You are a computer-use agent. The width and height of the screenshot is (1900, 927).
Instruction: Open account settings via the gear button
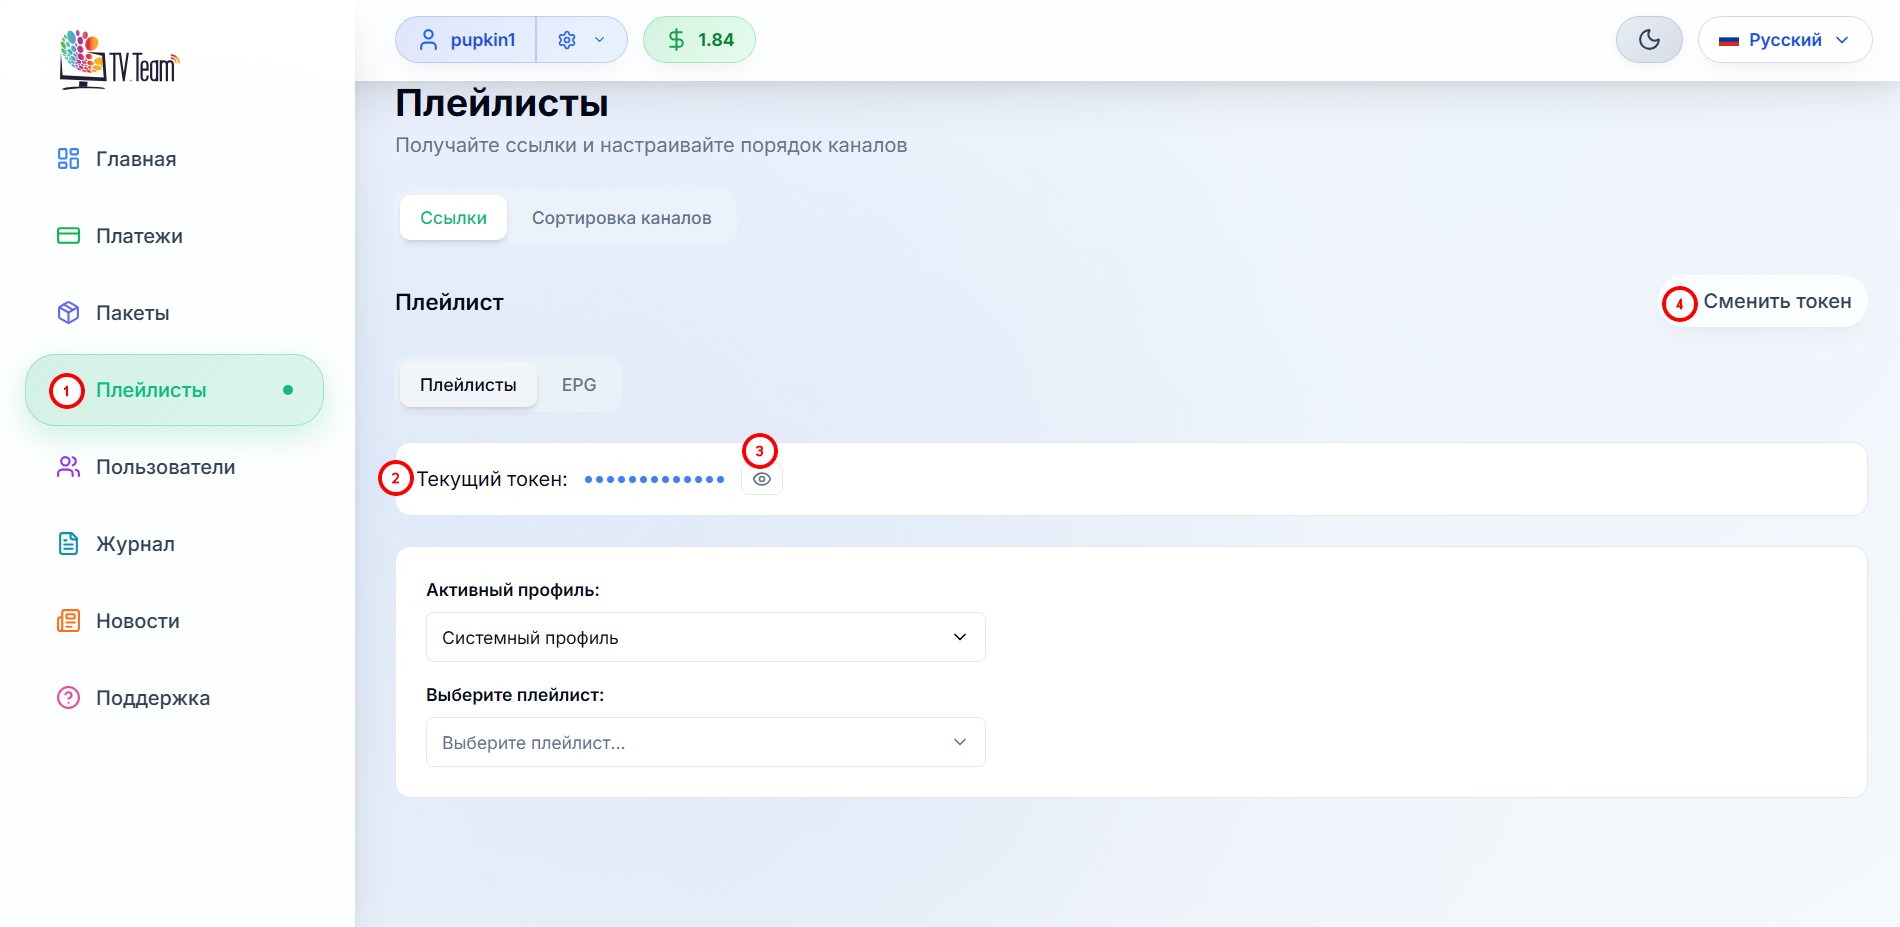(566, 40)
